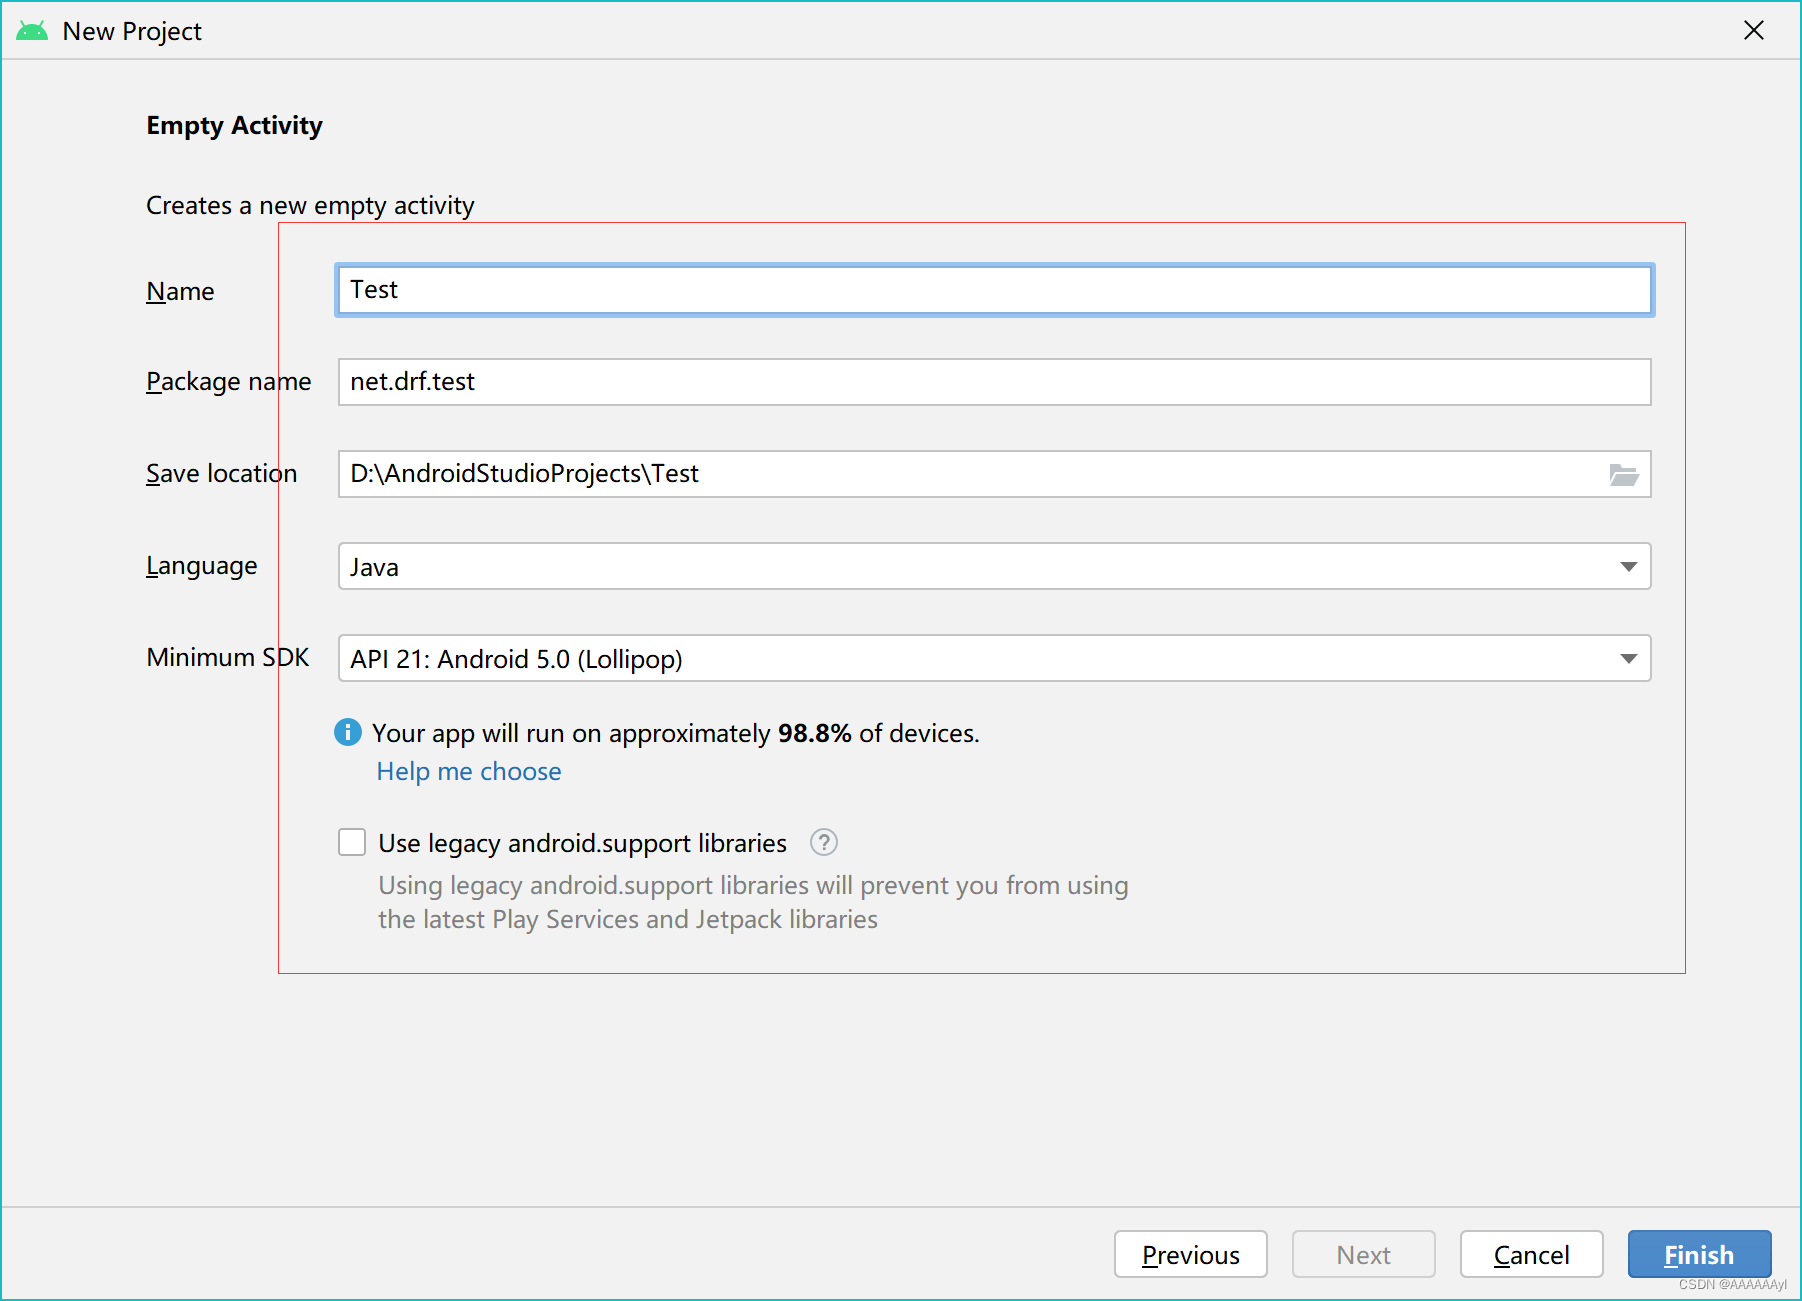The height and width of the screenshot is (1301, 1802).
Task: Open the Language dropdown showing Java
Action: click(994, 566)
